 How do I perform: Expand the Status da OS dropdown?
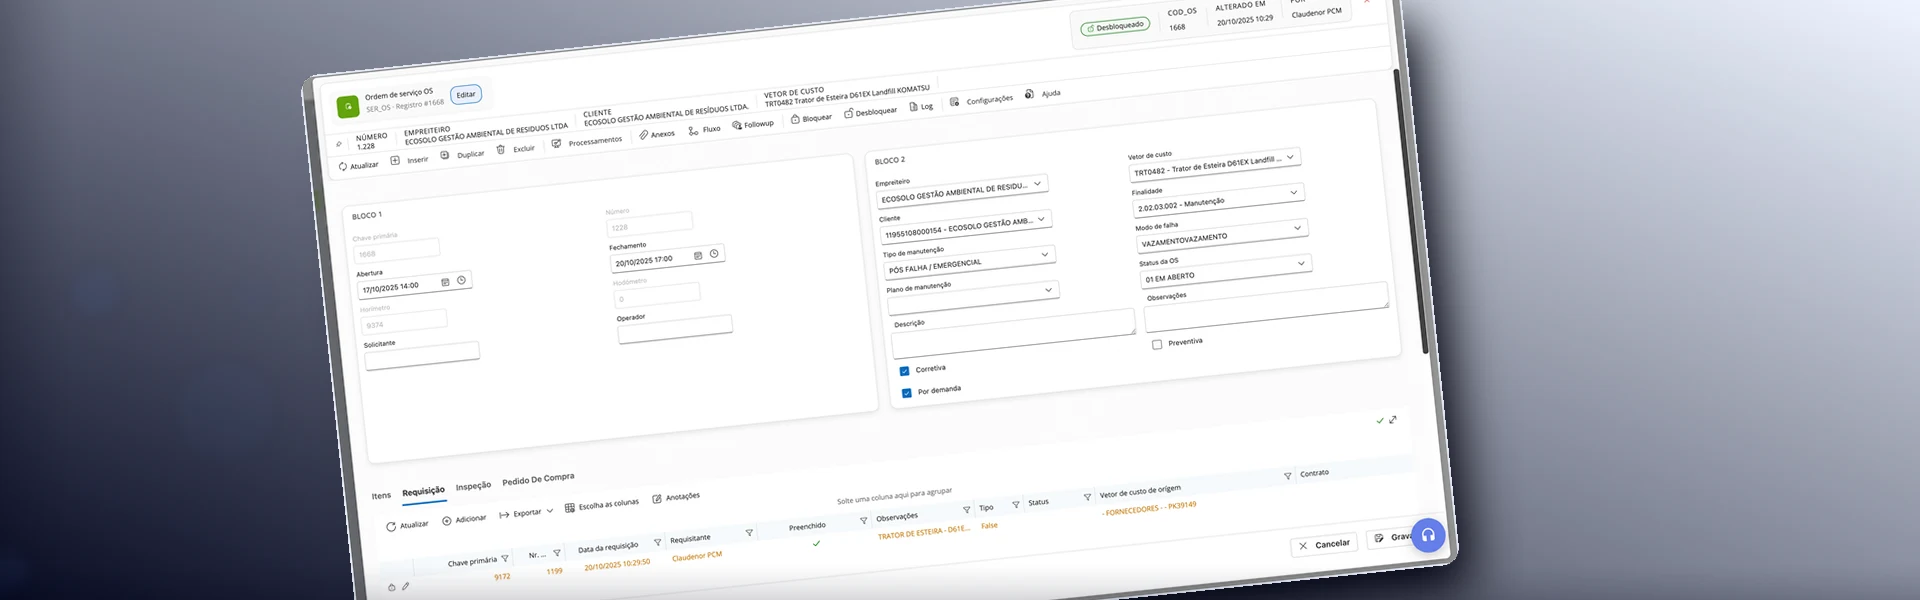(1302, 263)
